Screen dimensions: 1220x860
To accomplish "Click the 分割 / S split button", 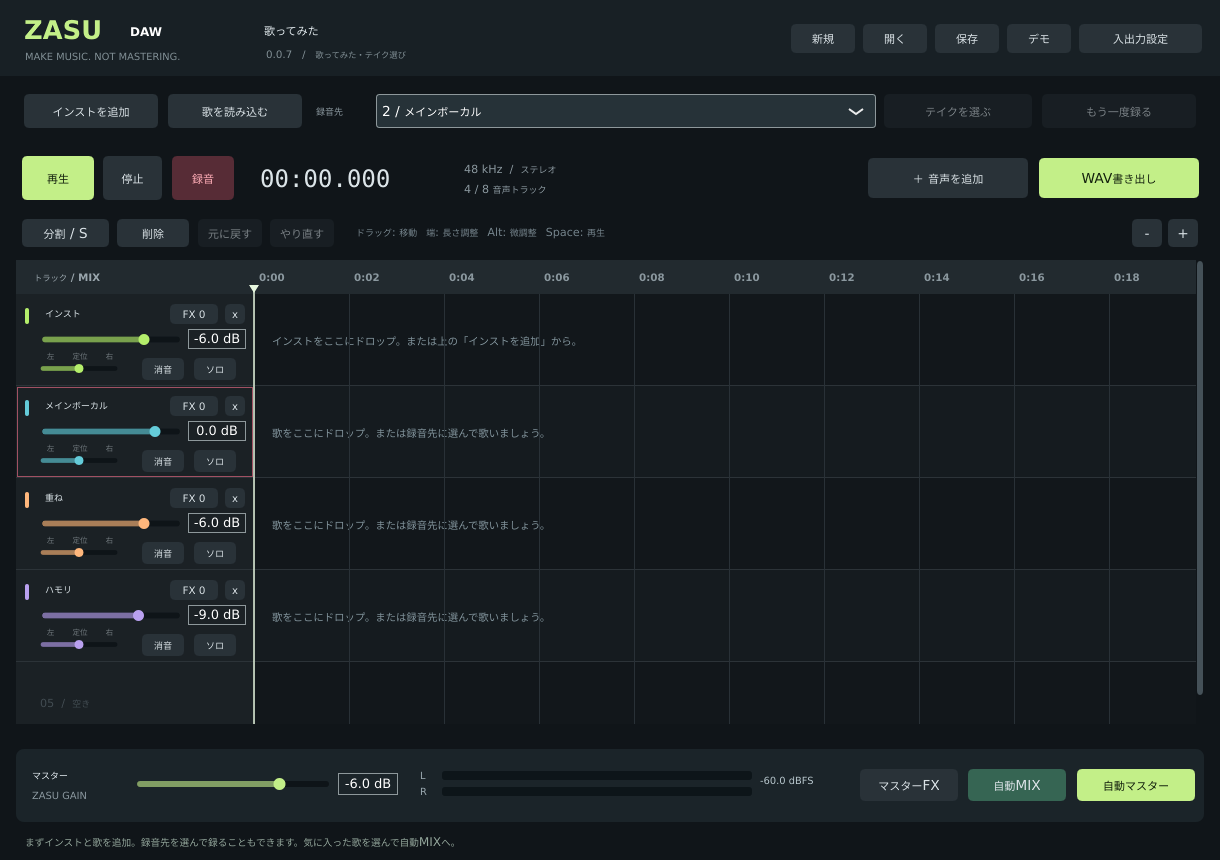I will [x=65, y=233].
